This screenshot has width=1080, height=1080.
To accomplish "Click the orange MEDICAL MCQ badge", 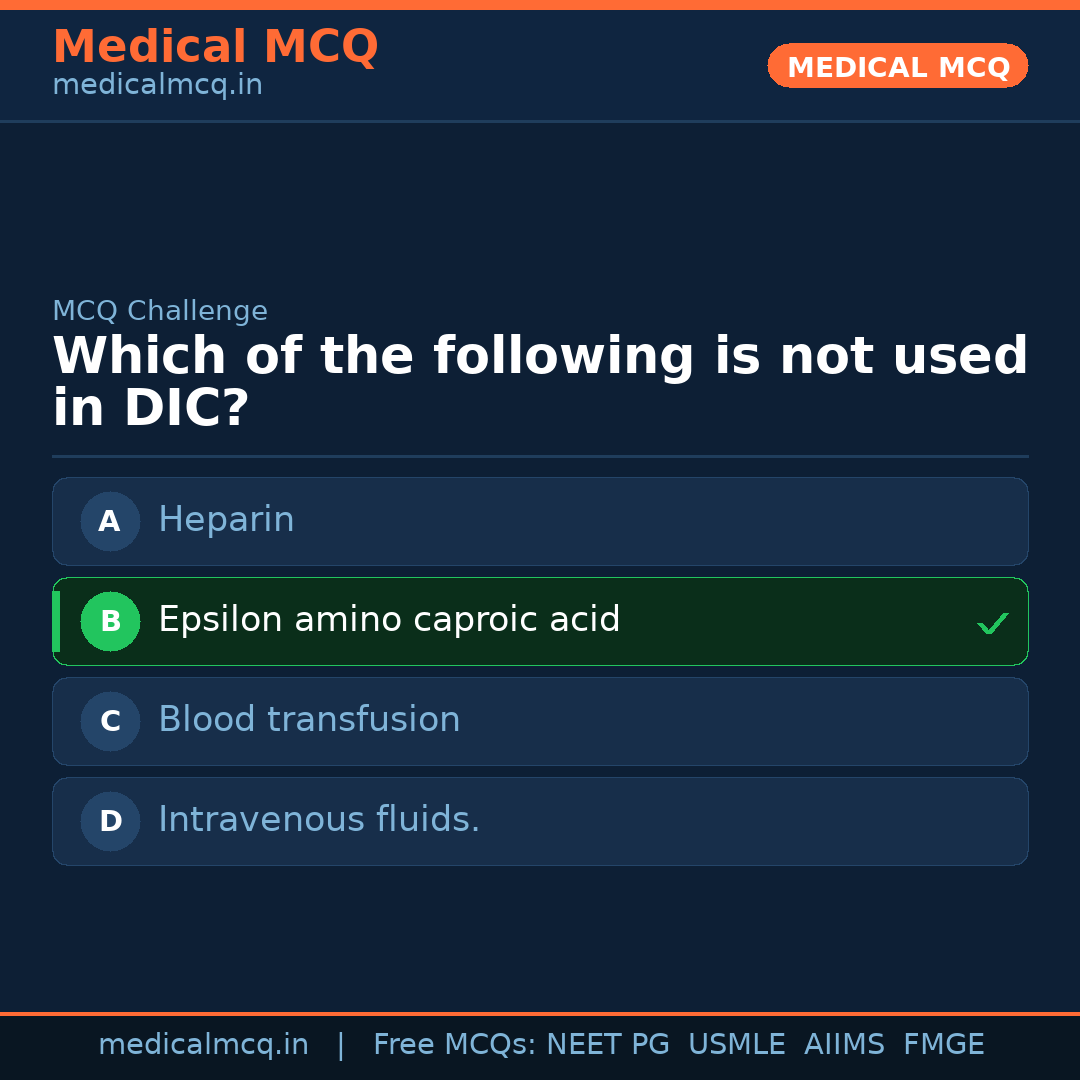I will 898,67.
